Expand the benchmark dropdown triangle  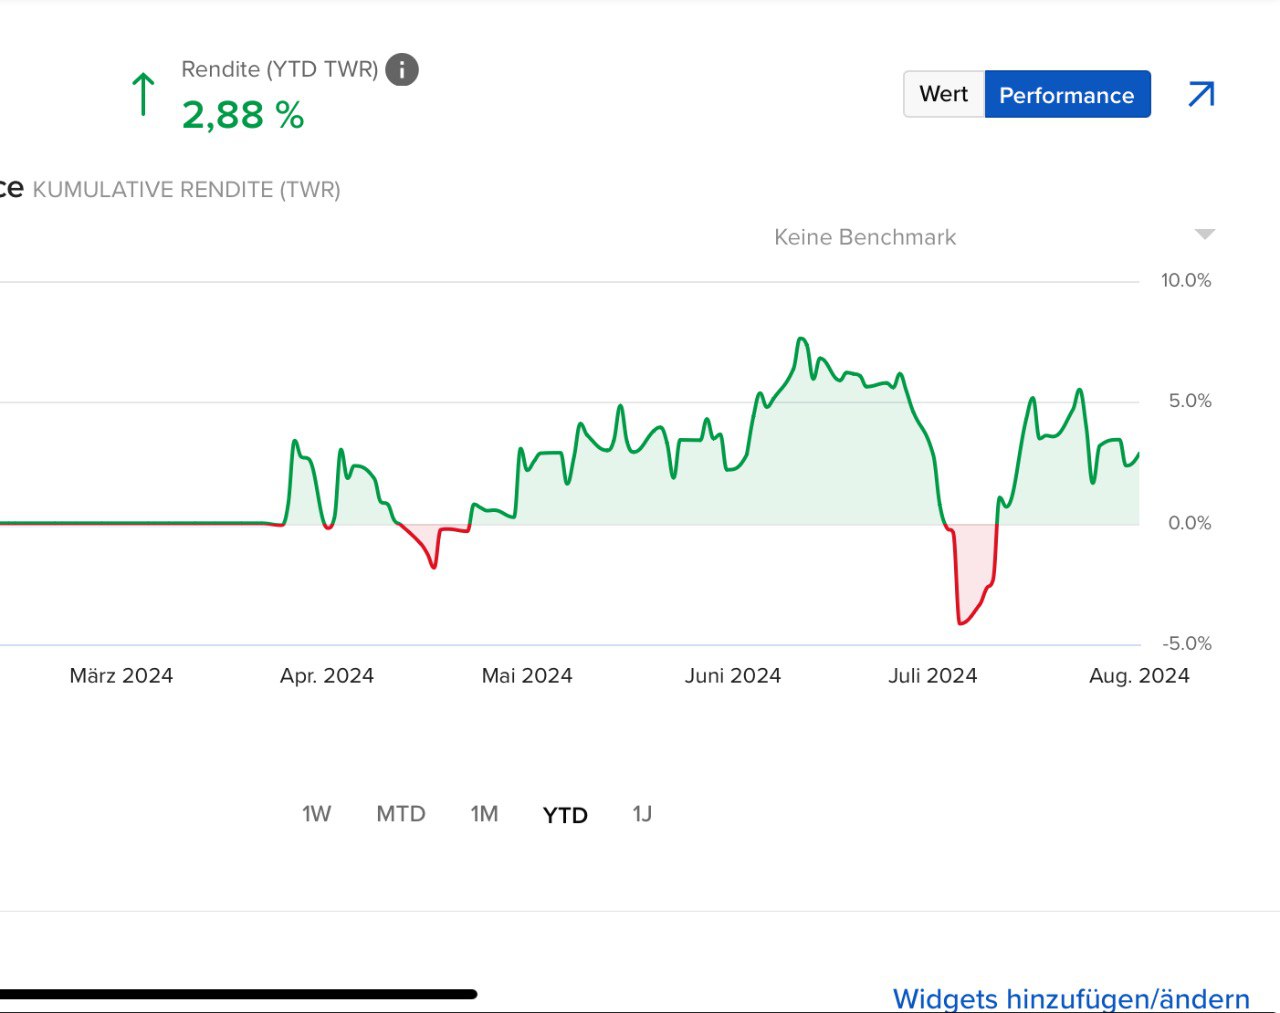click(x=1205, y=234)
